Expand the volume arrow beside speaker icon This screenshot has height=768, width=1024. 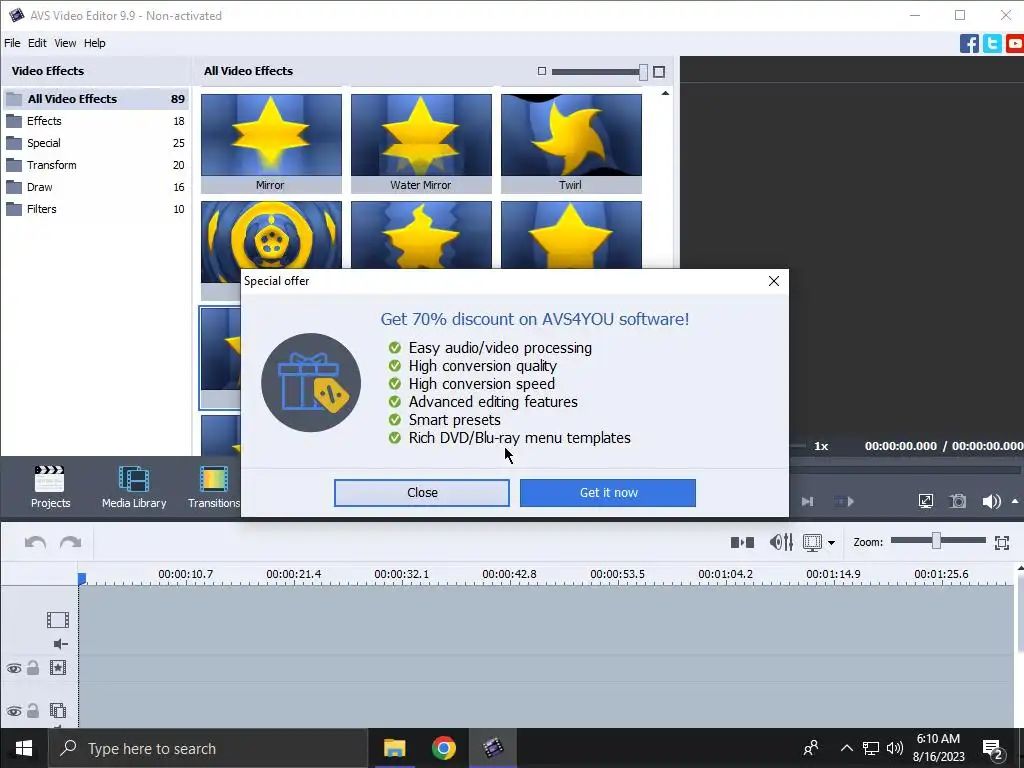[1015, 501]
